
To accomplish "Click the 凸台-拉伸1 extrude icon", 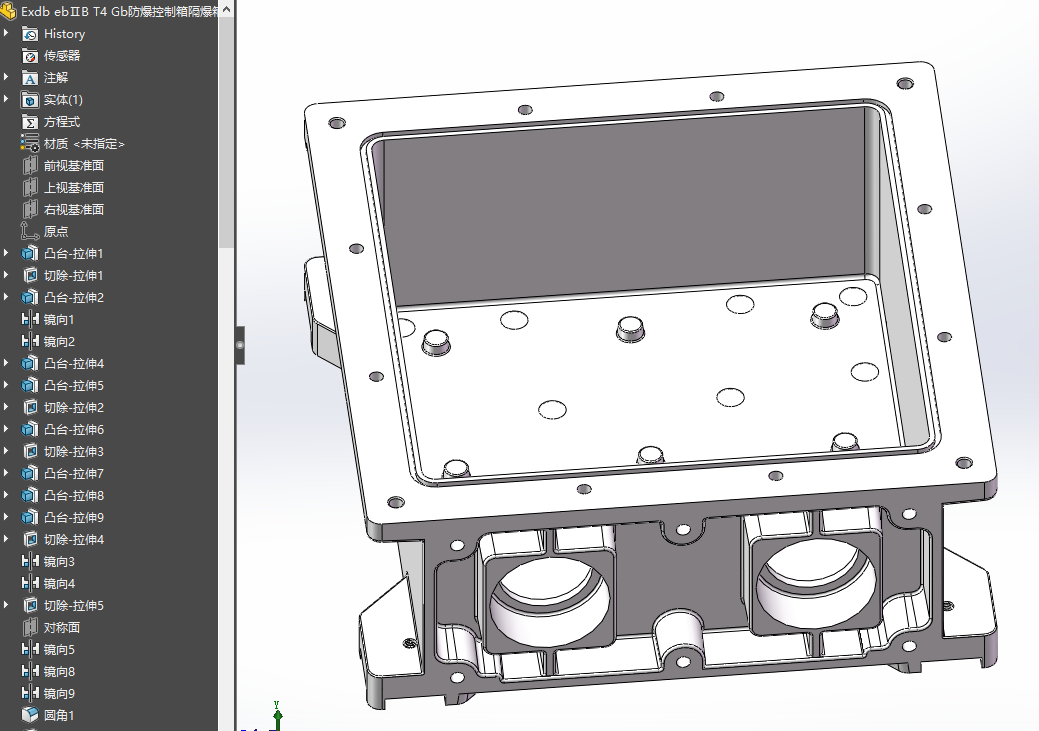I will click(x=30, y=253).
